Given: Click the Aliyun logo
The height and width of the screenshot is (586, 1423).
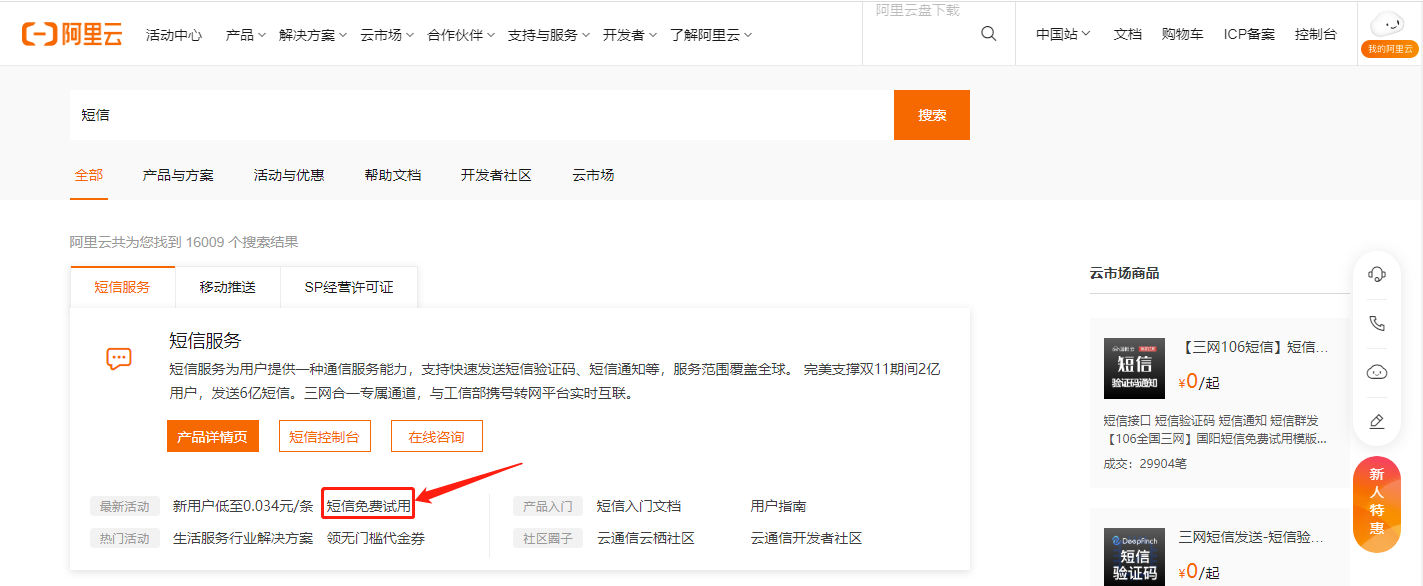Looking at the screenshot, I should 72,34.
